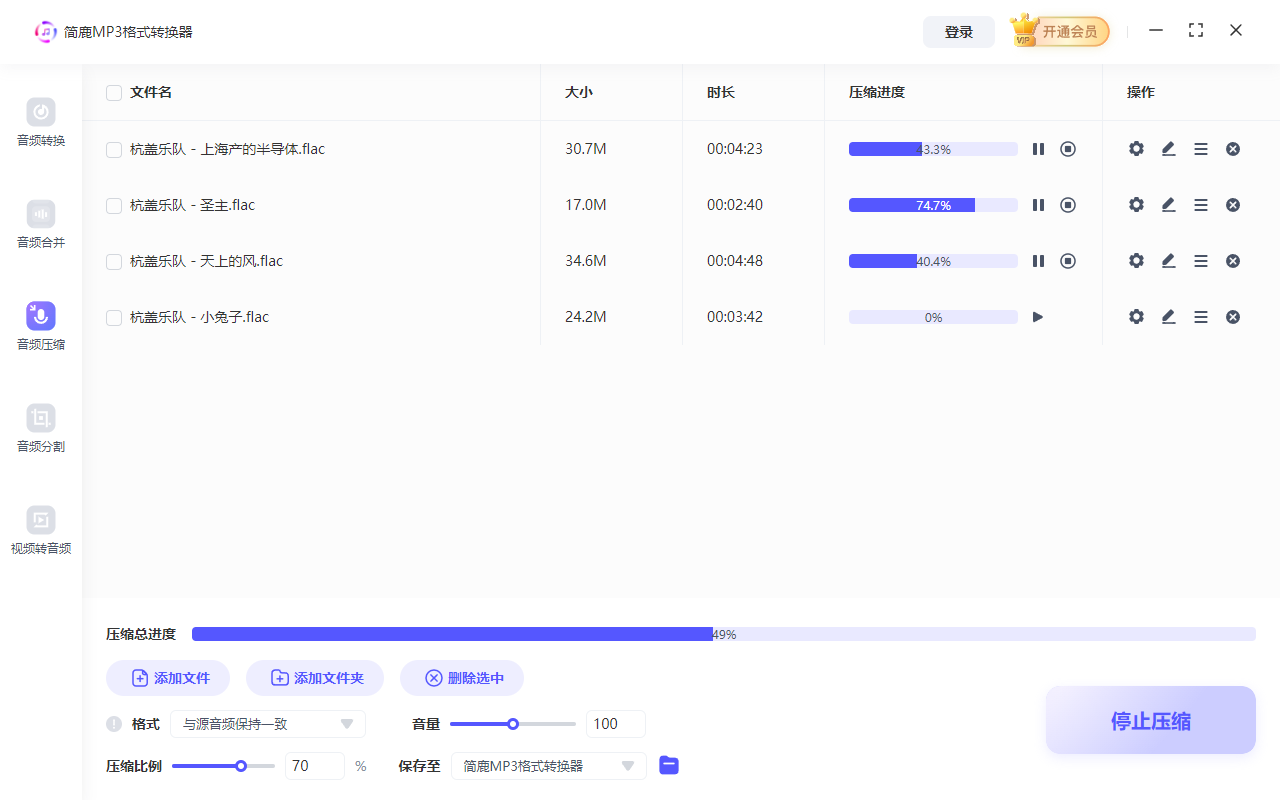Switch to 音频合并 sidebar tab

coord(41,225)
